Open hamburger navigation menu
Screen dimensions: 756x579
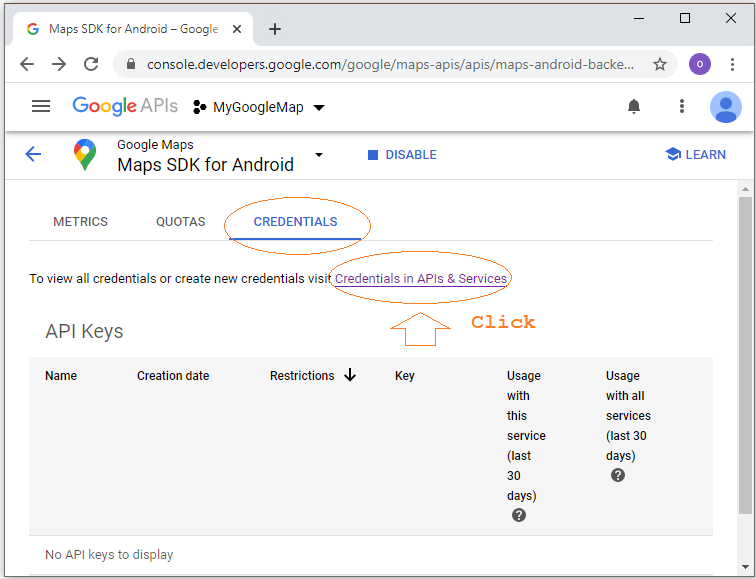tap(41, 106)
